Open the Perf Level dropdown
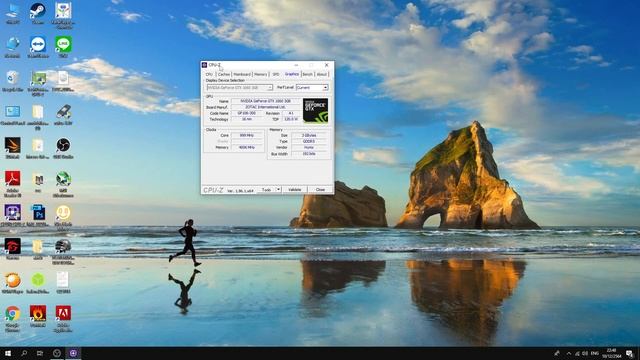The height and width of the screenshot is (360, 640). click(x=312, y=88)
